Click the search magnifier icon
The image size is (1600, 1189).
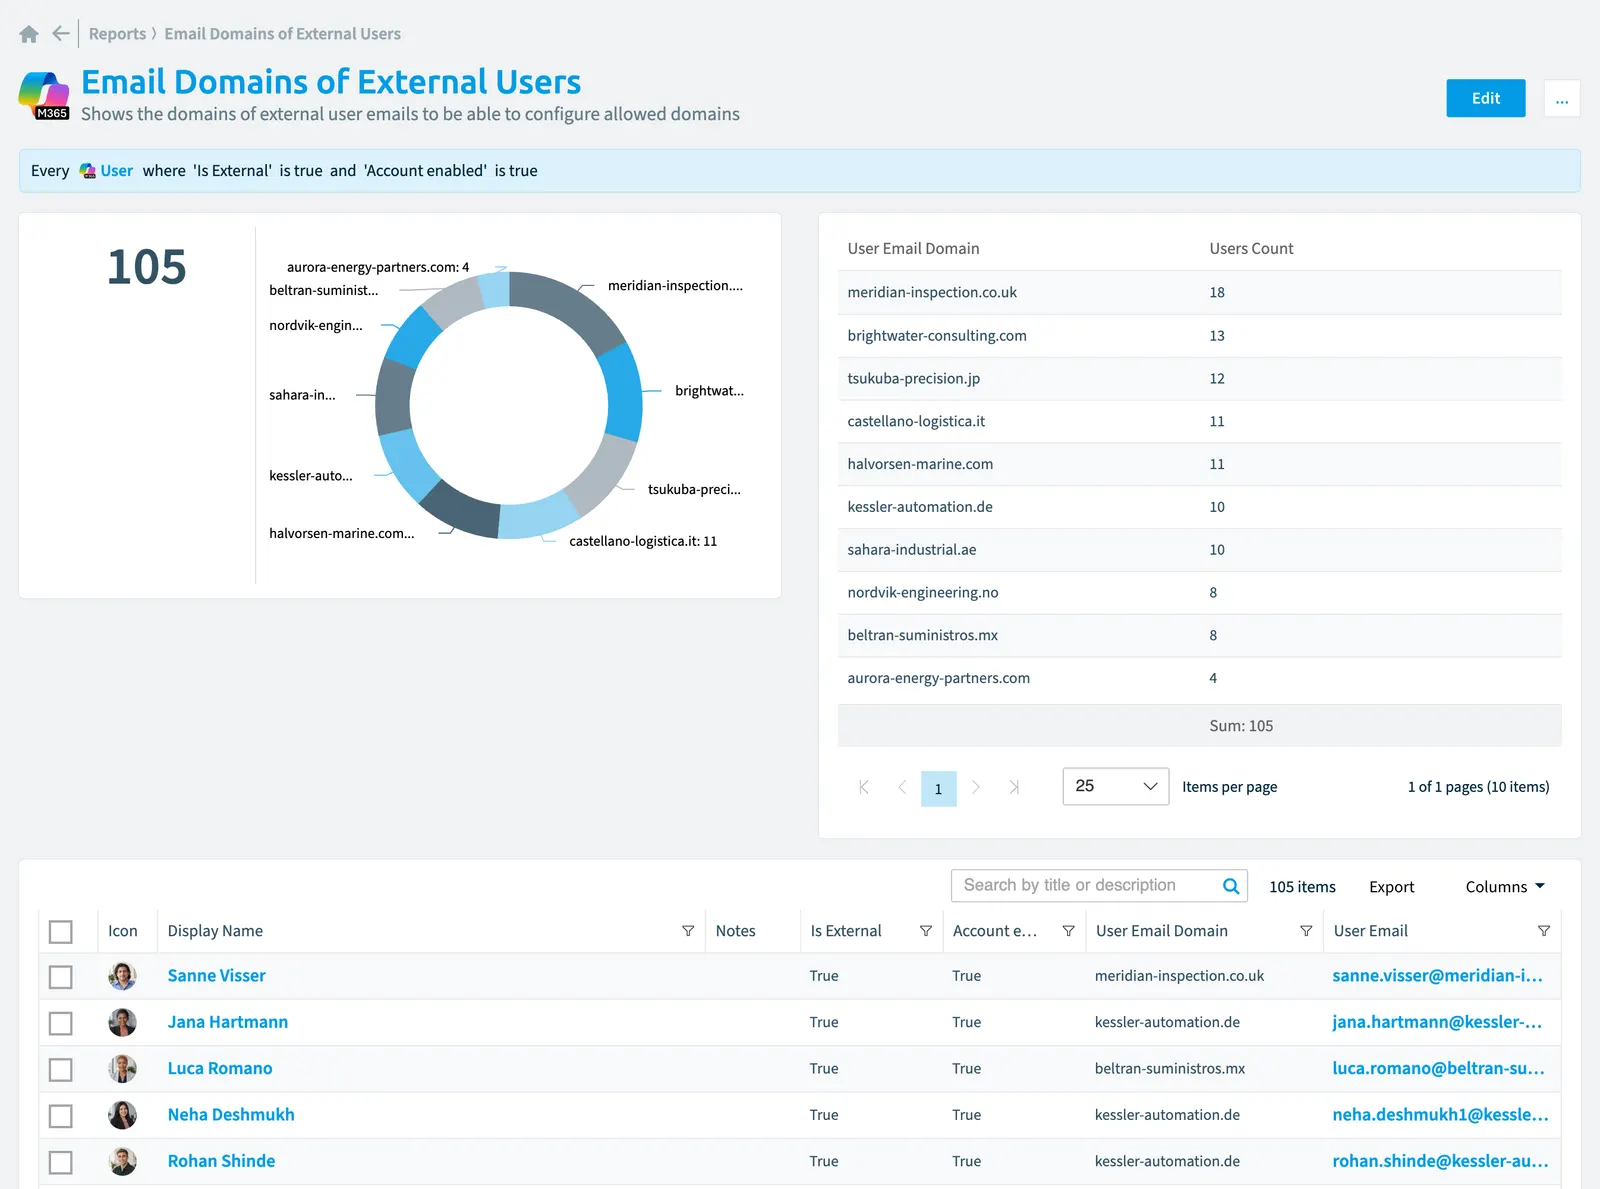[x=1231, y=886]
